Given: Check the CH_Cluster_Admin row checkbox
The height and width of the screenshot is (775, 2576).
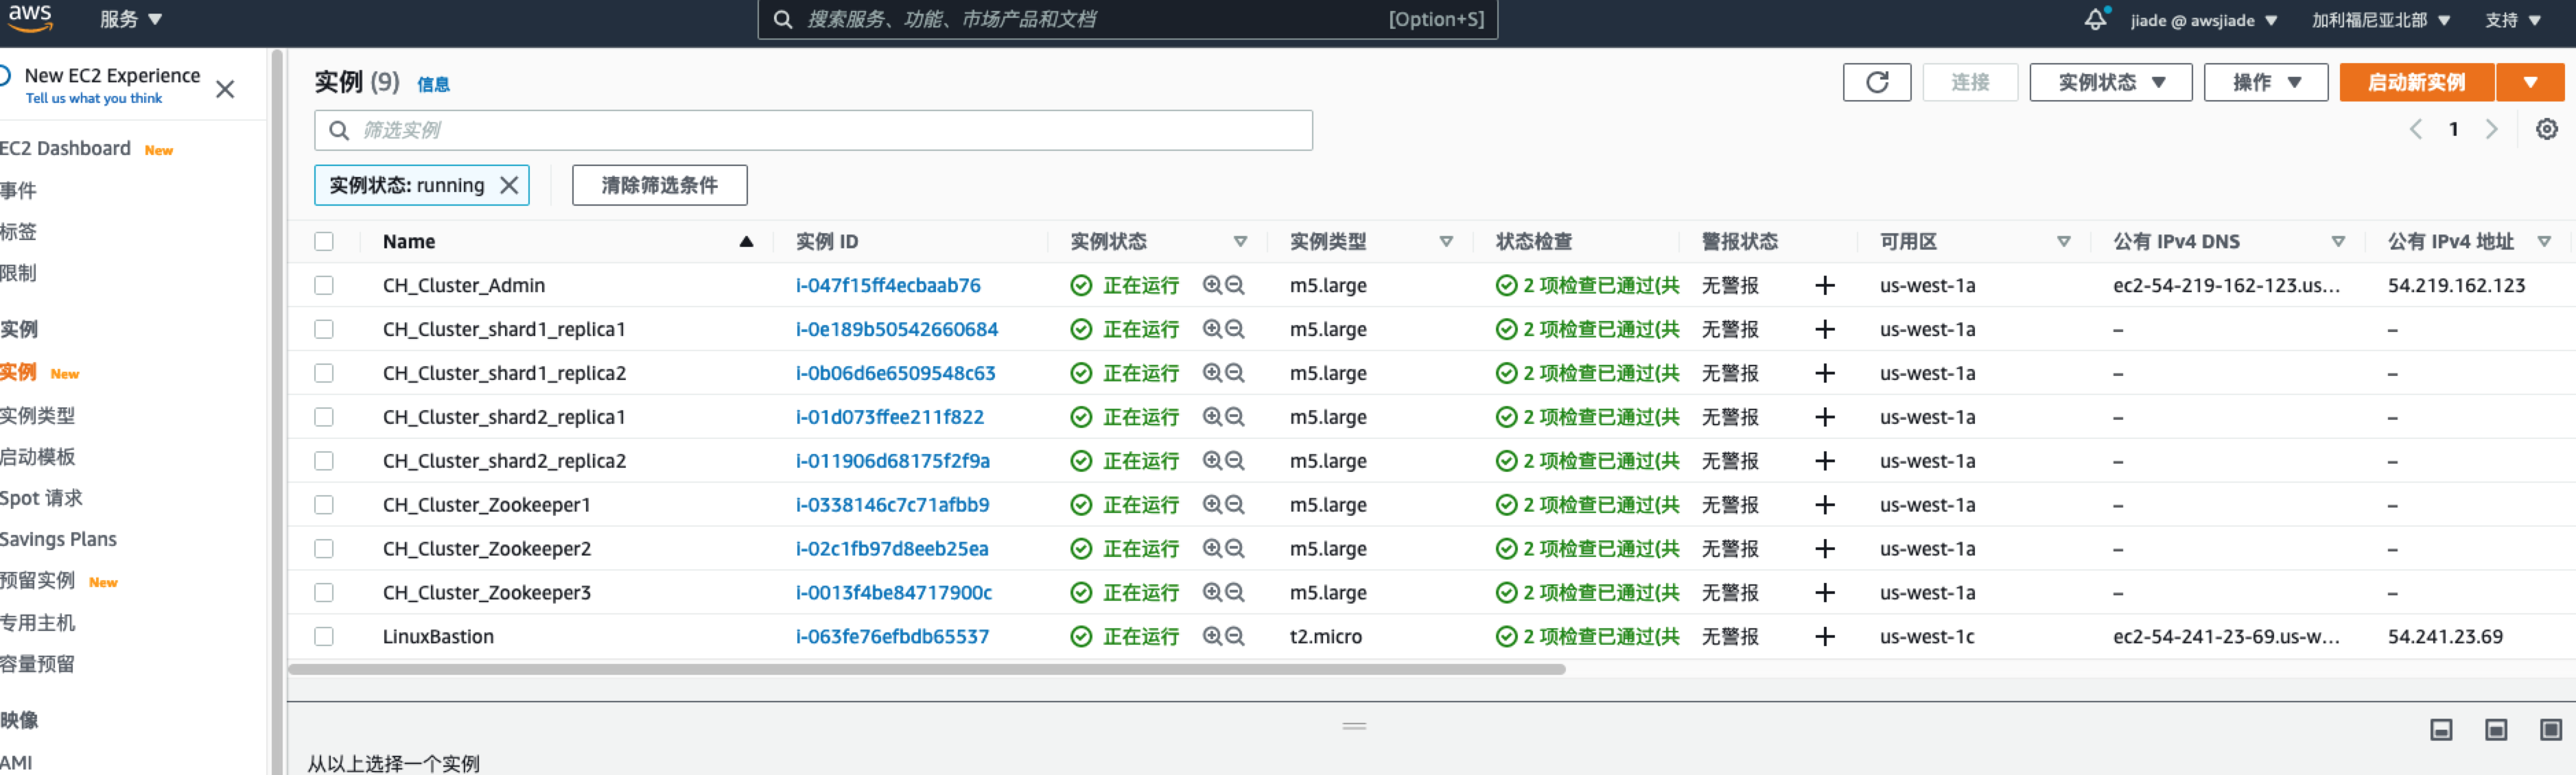Looking at the screenshot, I should (324, 285).
